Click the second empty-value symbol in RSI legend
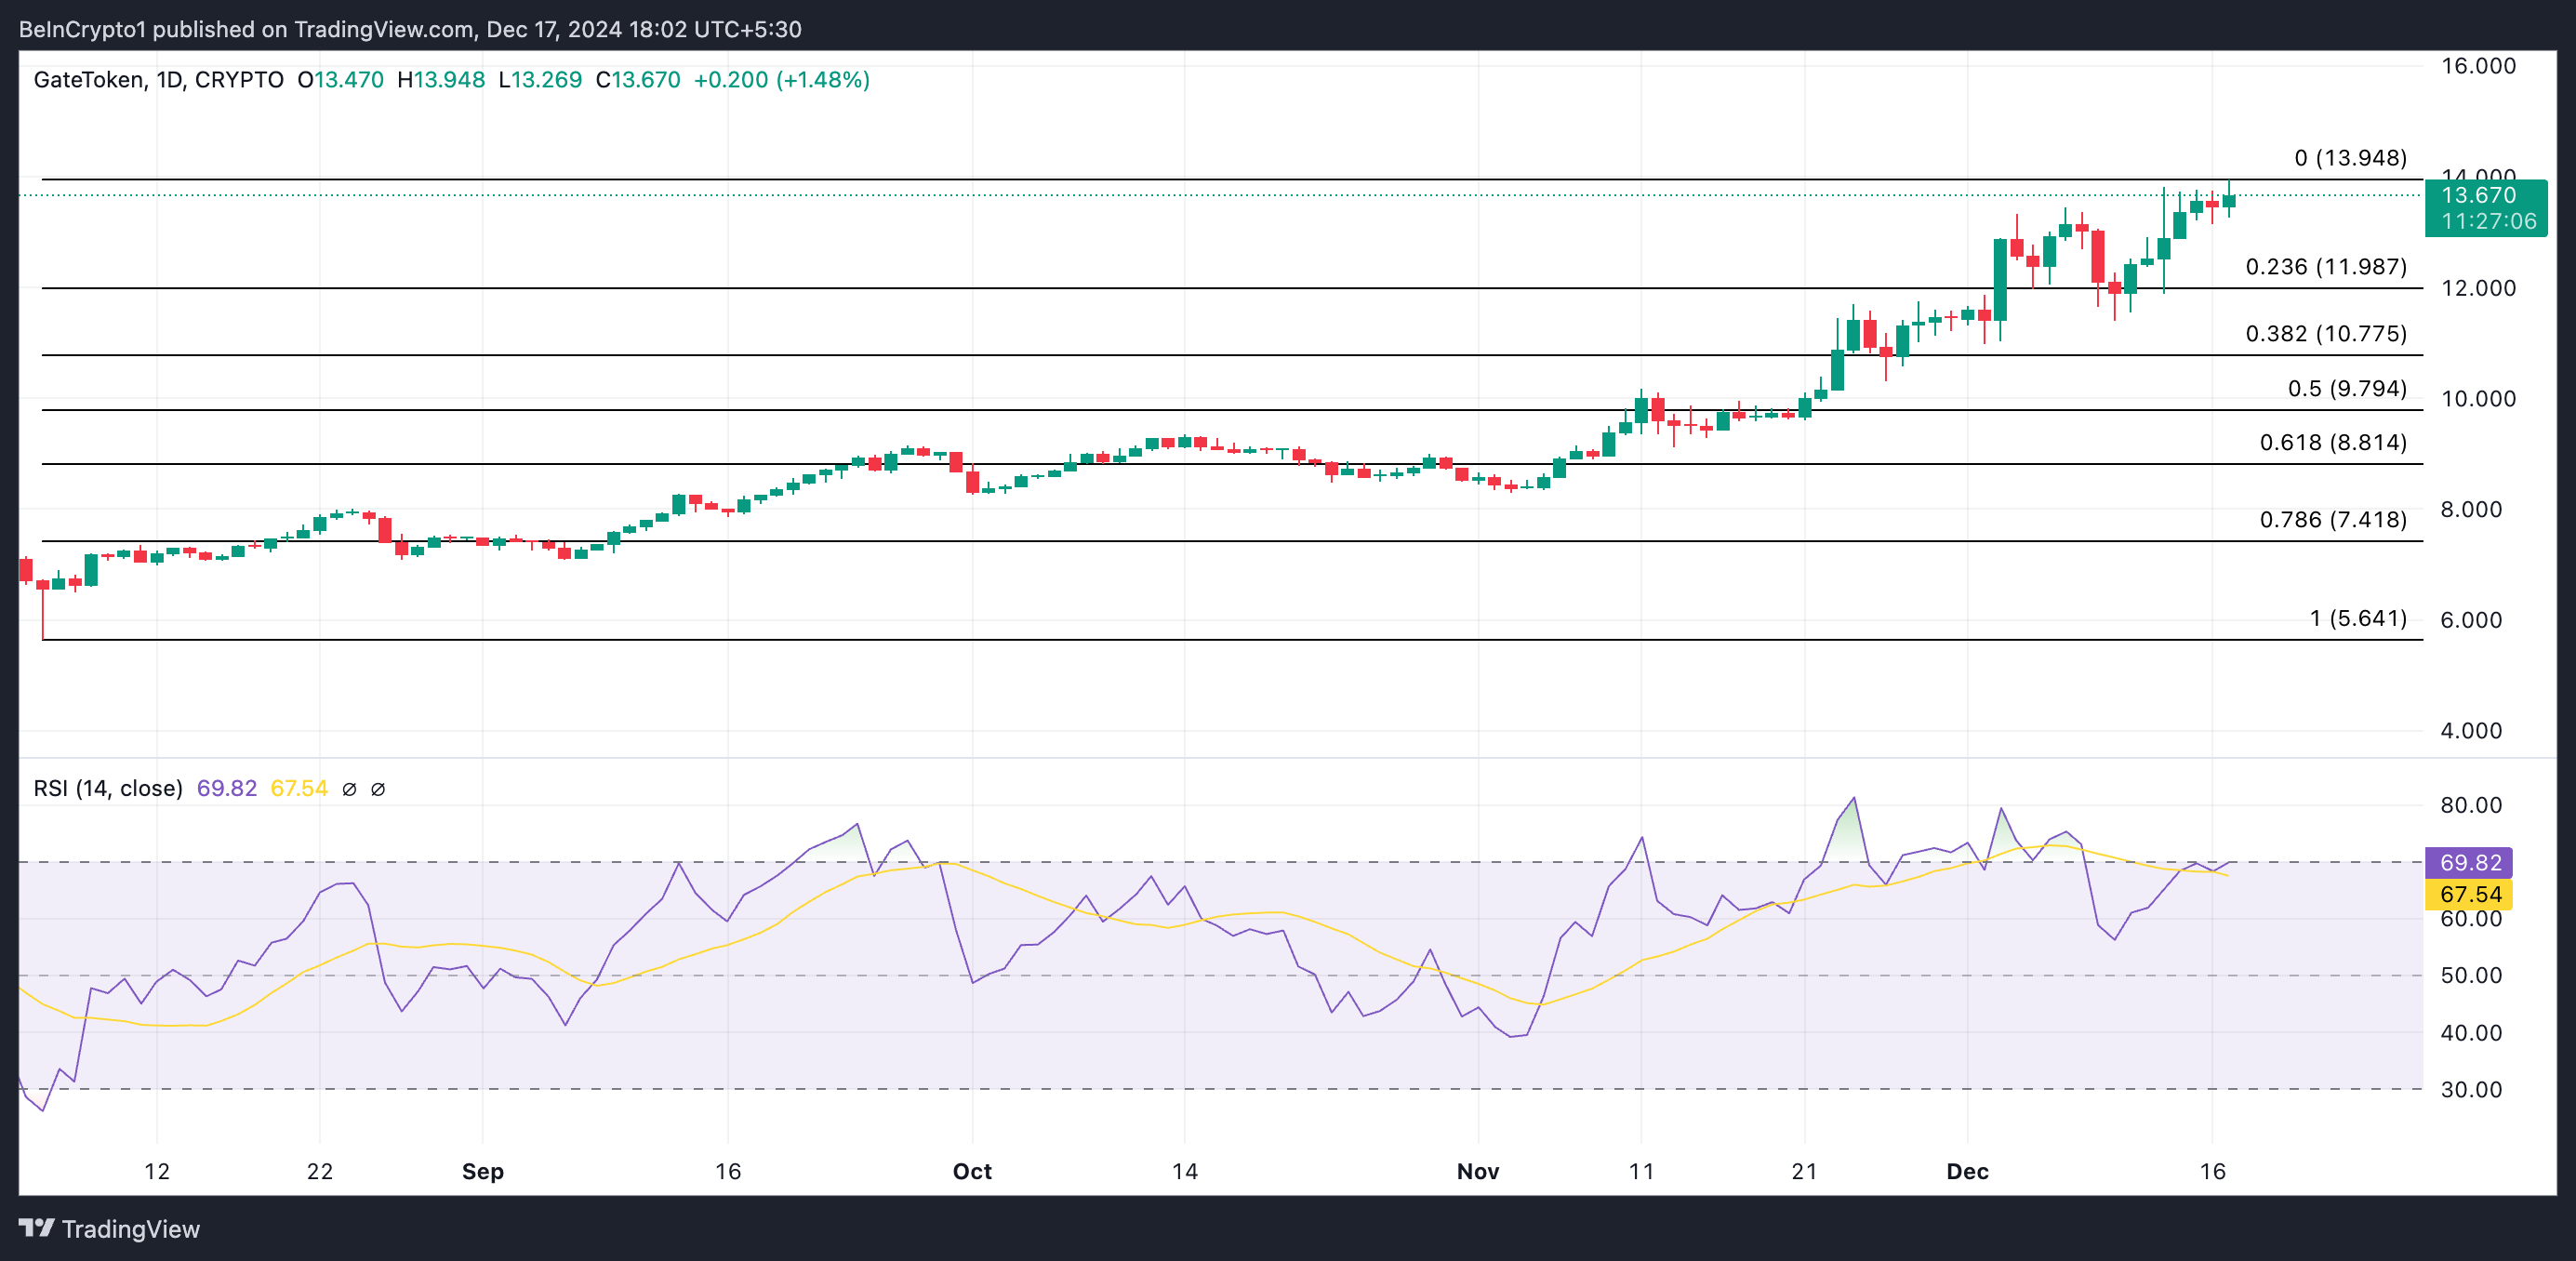The image size is (2576, 1261). (x=378, y=789)
